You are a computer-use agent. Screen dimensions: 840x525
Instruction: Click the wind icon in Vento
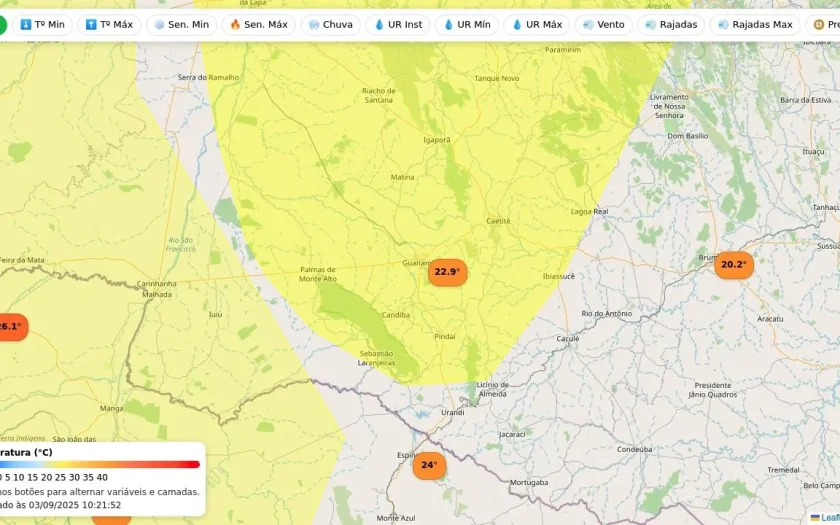pyautogui.click(x=588, y=25)
